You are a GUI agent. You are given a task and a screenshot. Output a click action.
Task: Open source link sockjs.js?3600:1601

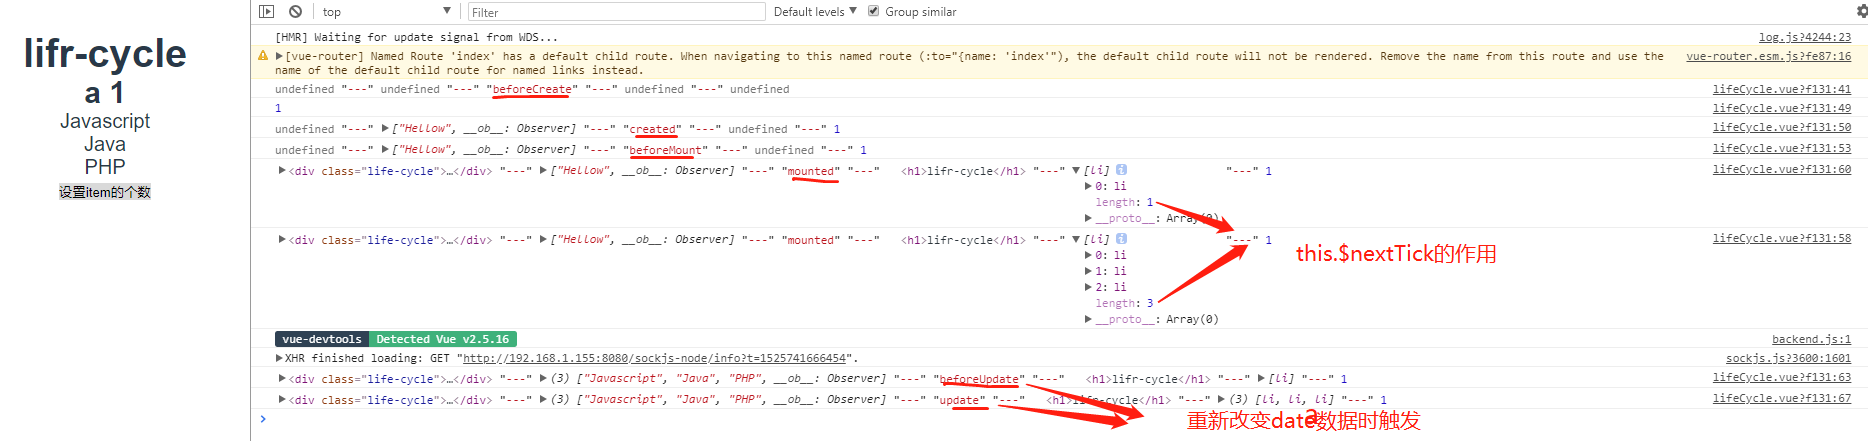pyautogui.click(x=1788, y=358)
